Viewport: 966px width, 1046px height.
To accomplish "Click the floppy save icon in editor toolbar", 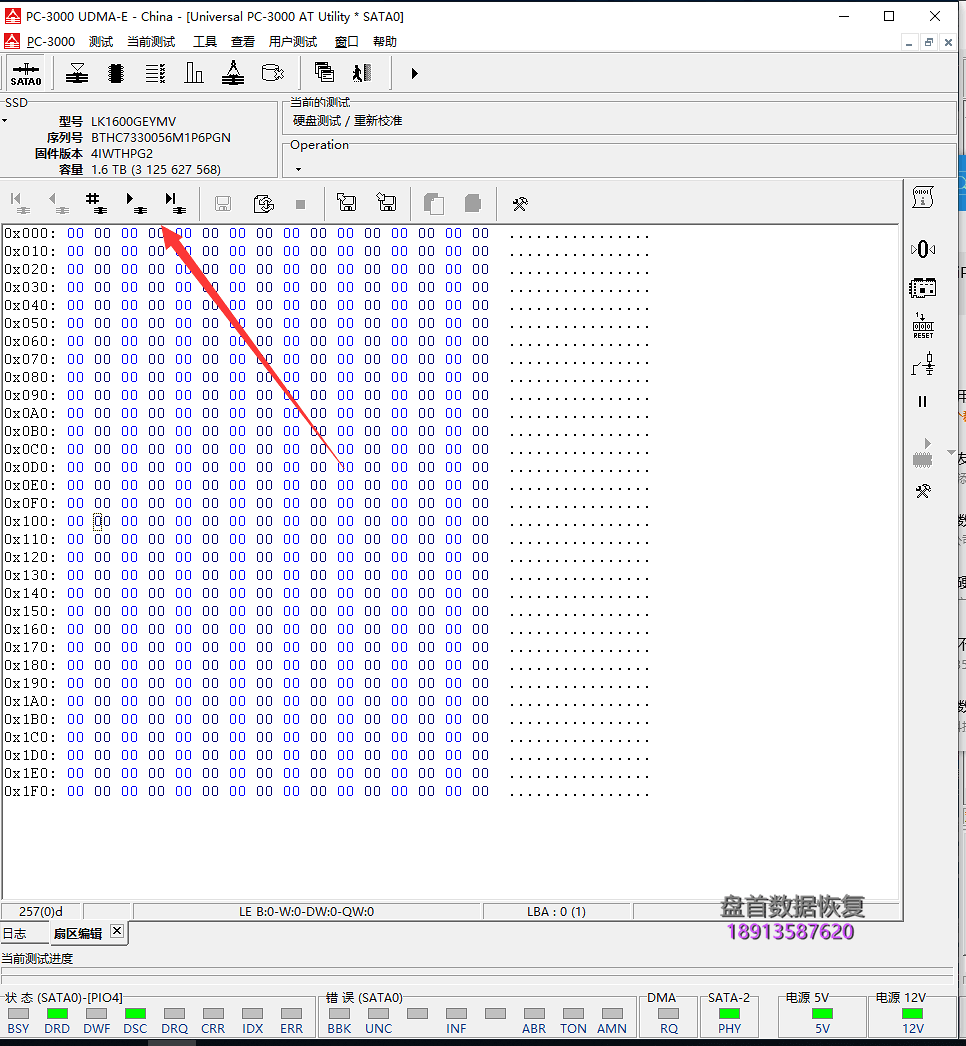I will point(223,203).
